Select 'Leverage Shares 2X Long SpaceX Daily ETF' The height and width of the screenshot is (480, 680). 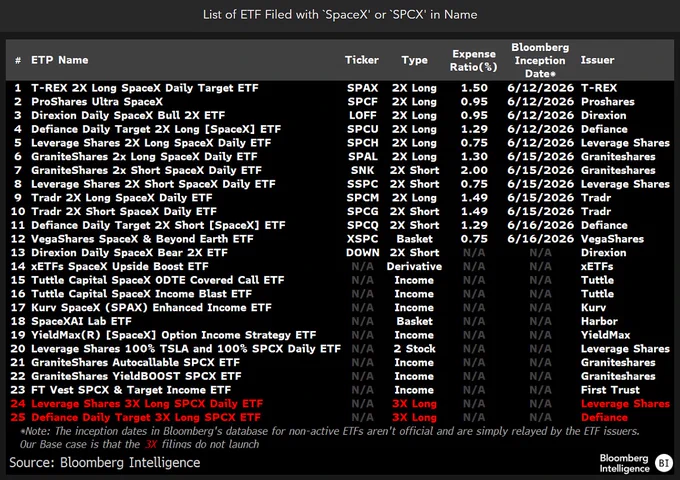click(151, 143)
